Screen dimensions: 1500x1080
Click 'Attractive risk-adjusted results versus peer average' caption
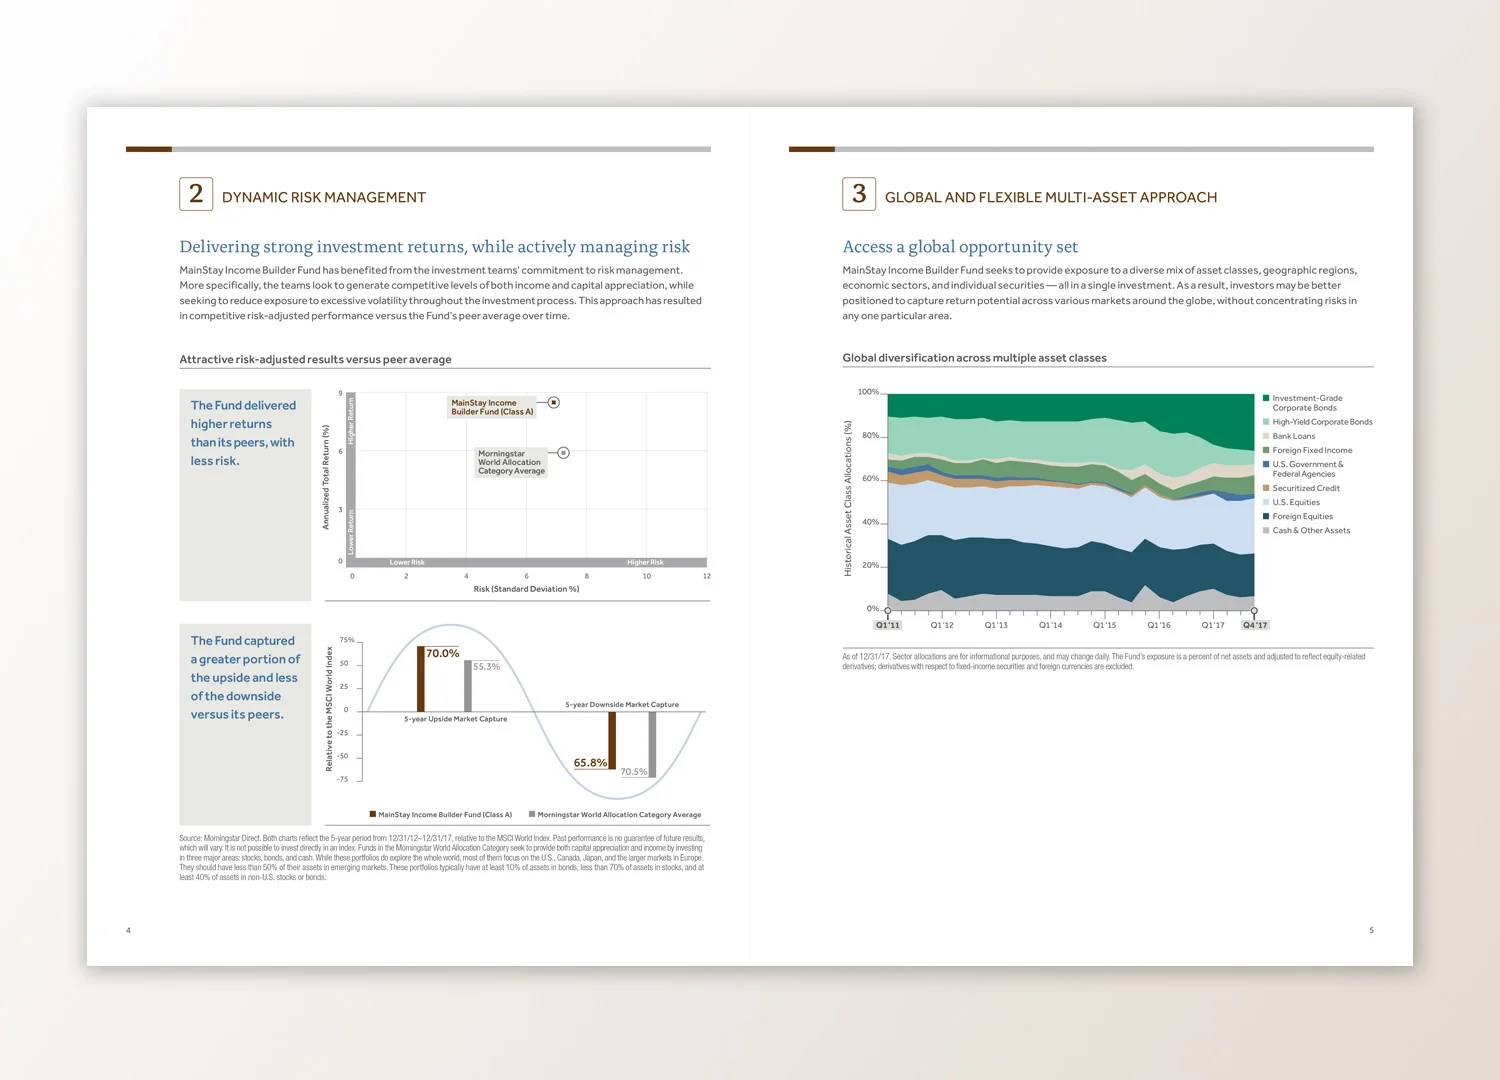[x=315, y=359]
